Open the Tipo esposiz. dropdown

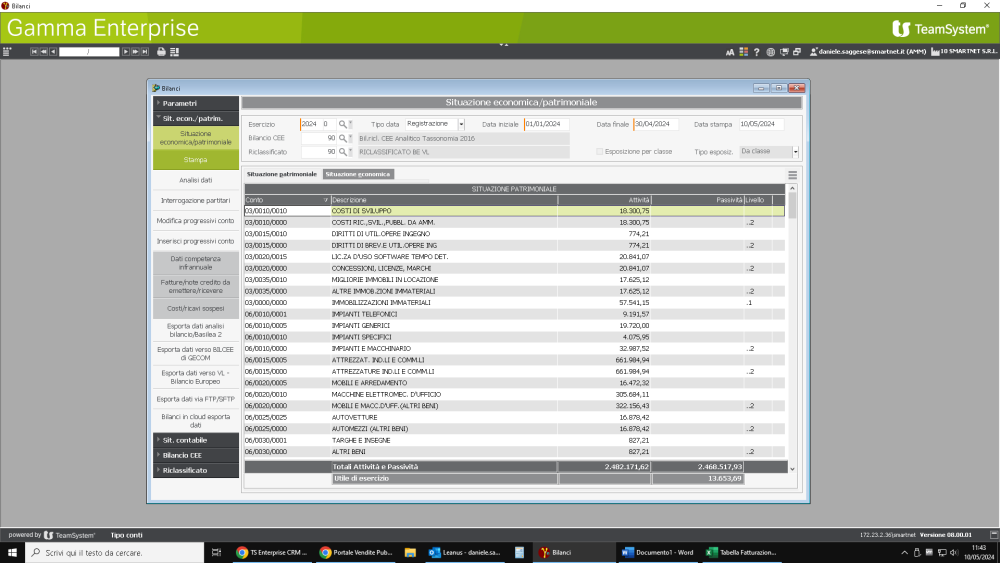pyautogui.click(x=795, y=152)
